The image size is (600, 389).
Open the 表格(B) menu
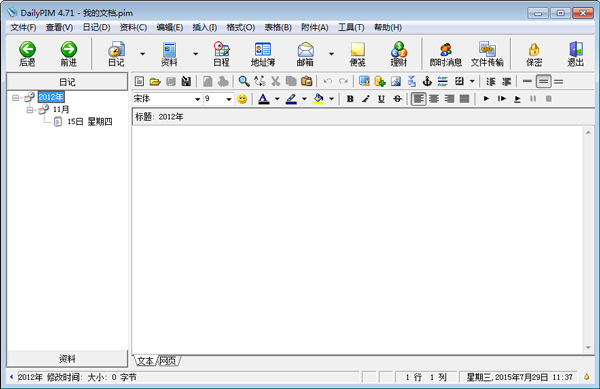[x=278, y=28]
